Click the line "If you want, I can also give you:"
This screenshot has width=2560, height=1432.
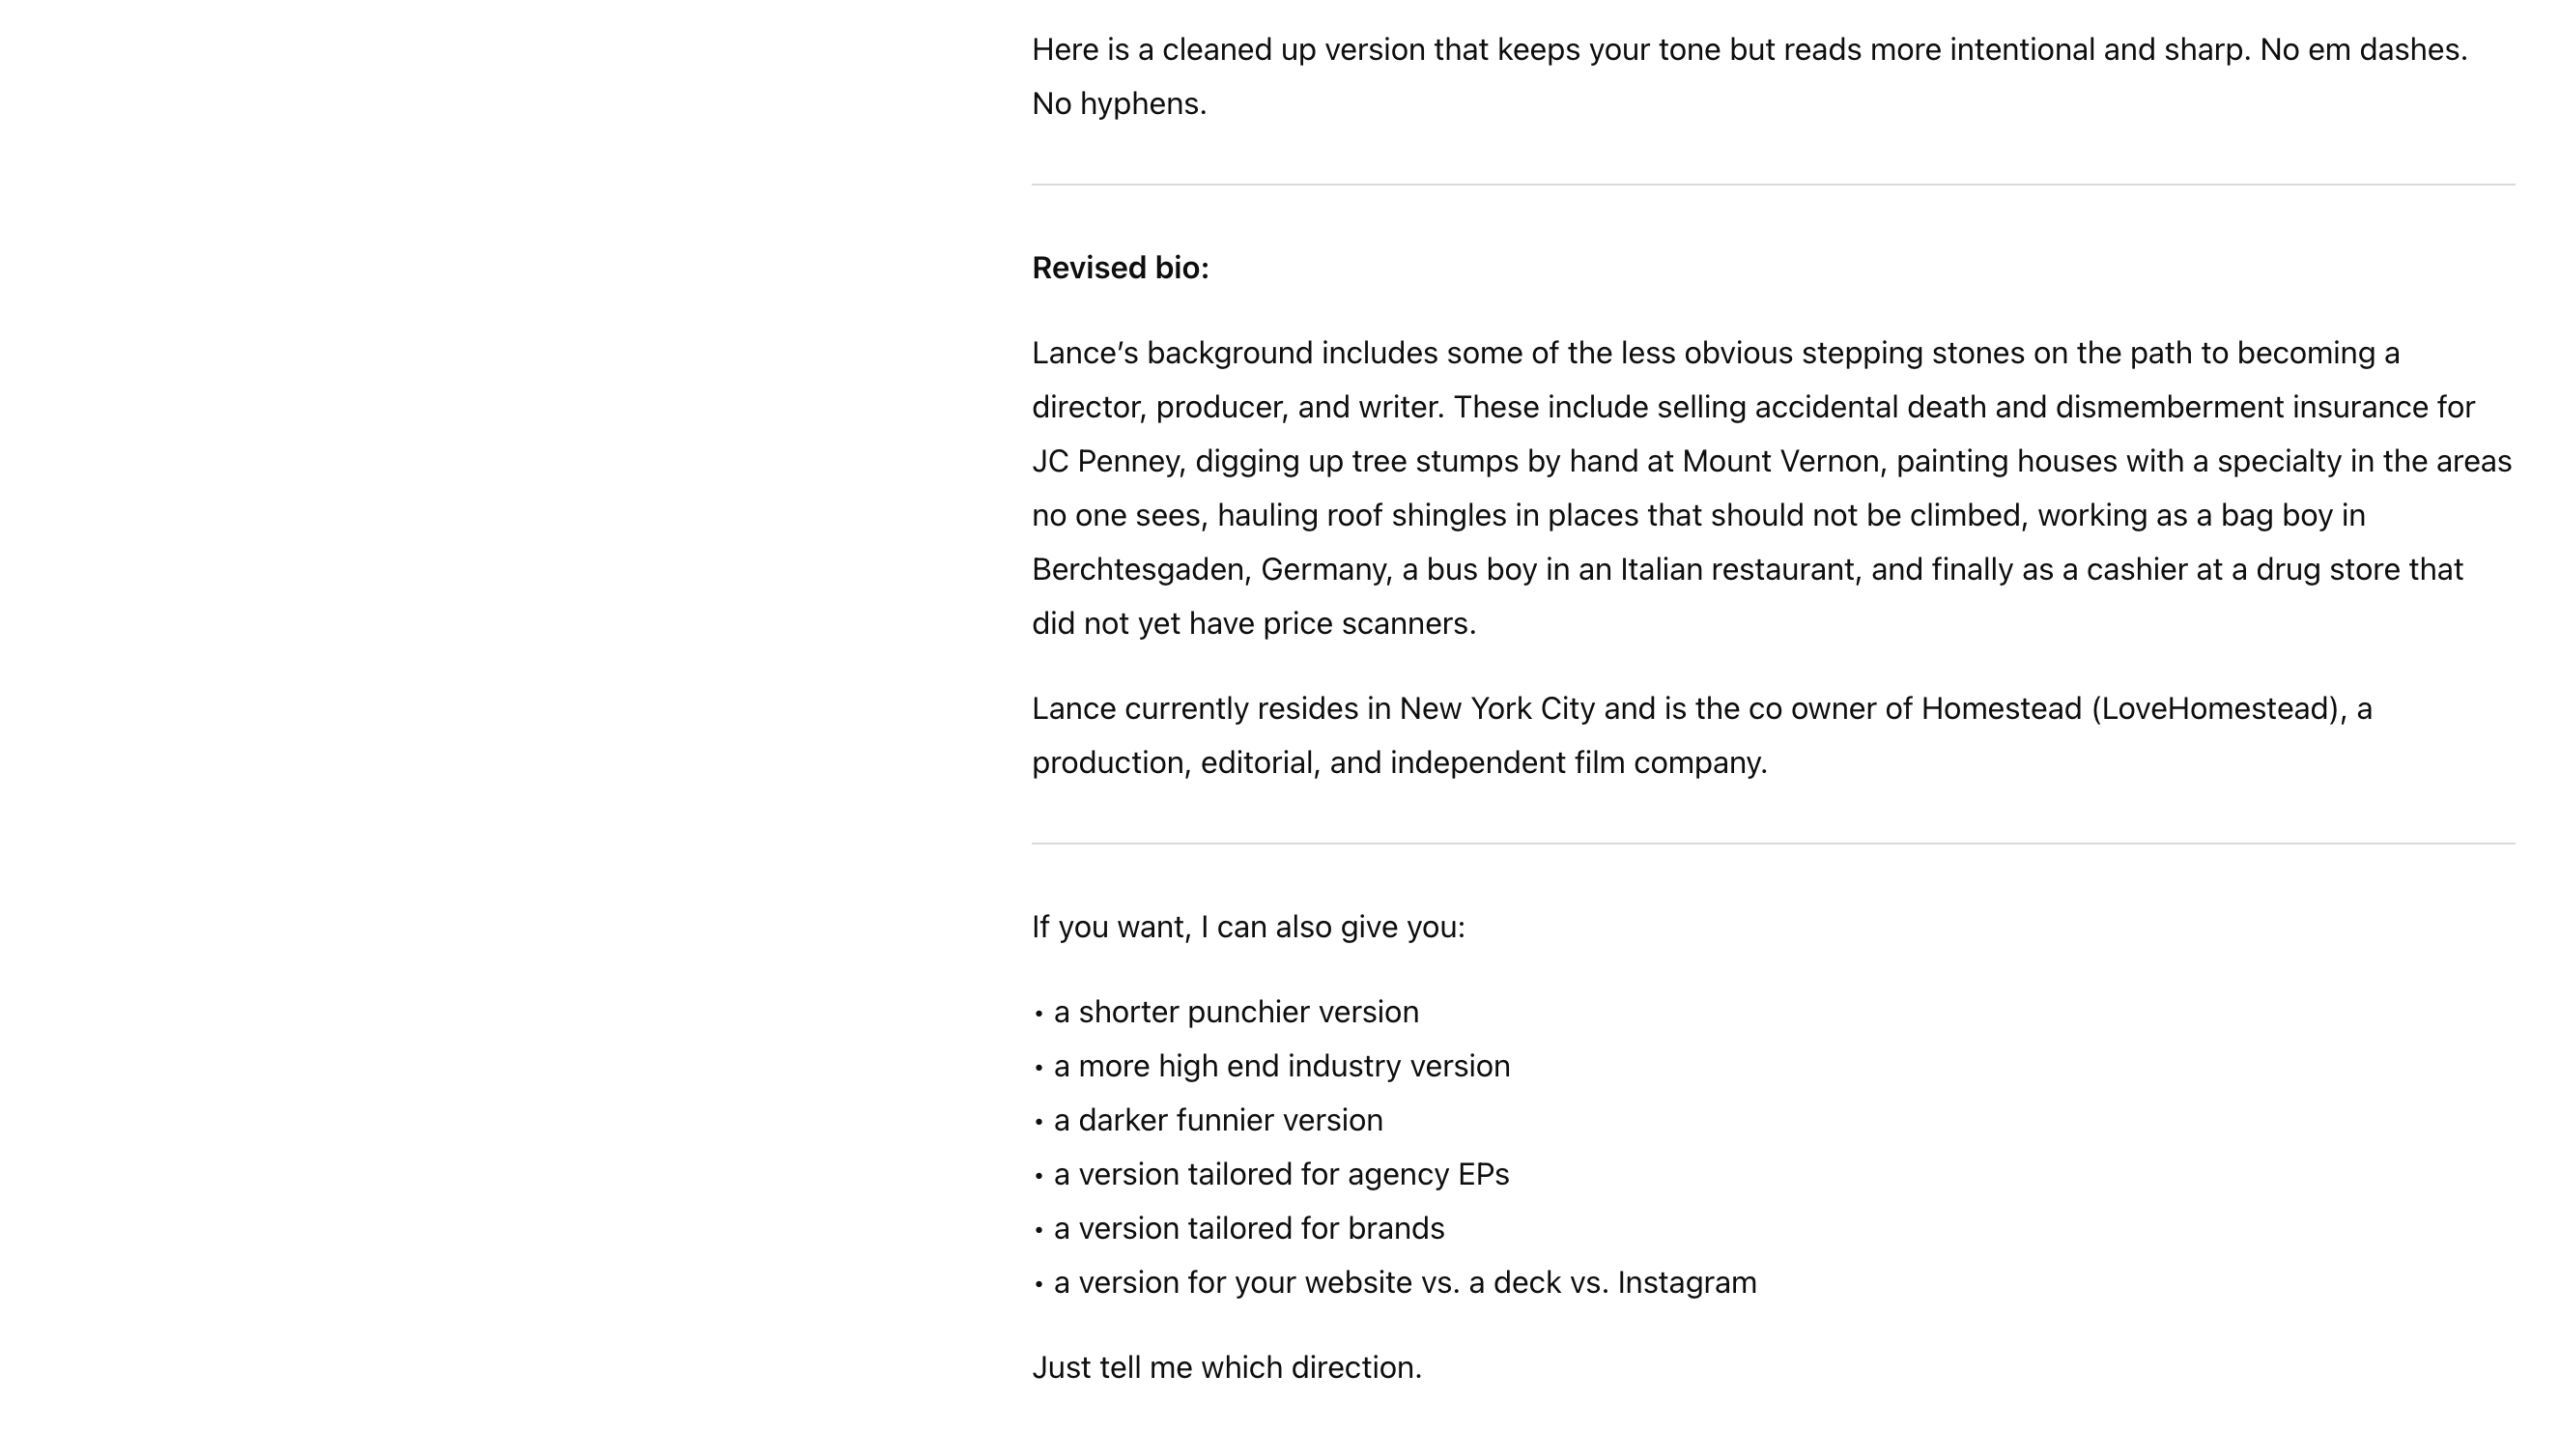pyautogui.click(x=1248, y=927)
